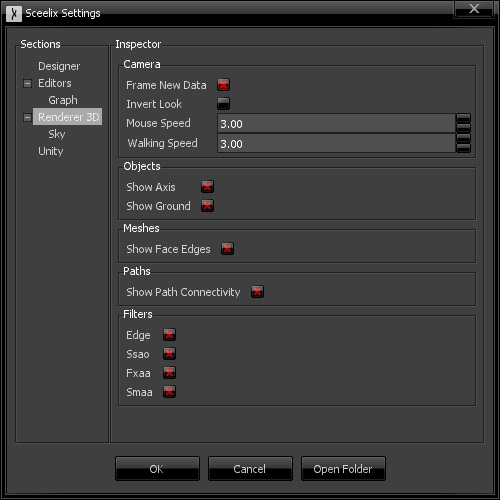Open the Sky settings section
The height and width of the screenshot is (500, 500).
click(57, 134)
